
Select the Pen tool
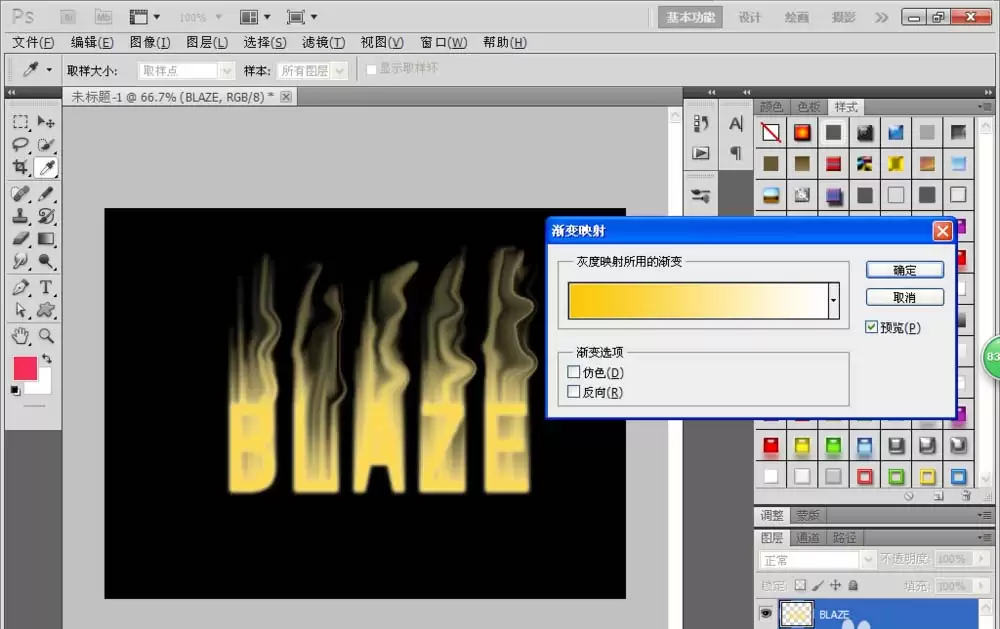(20, 287)
